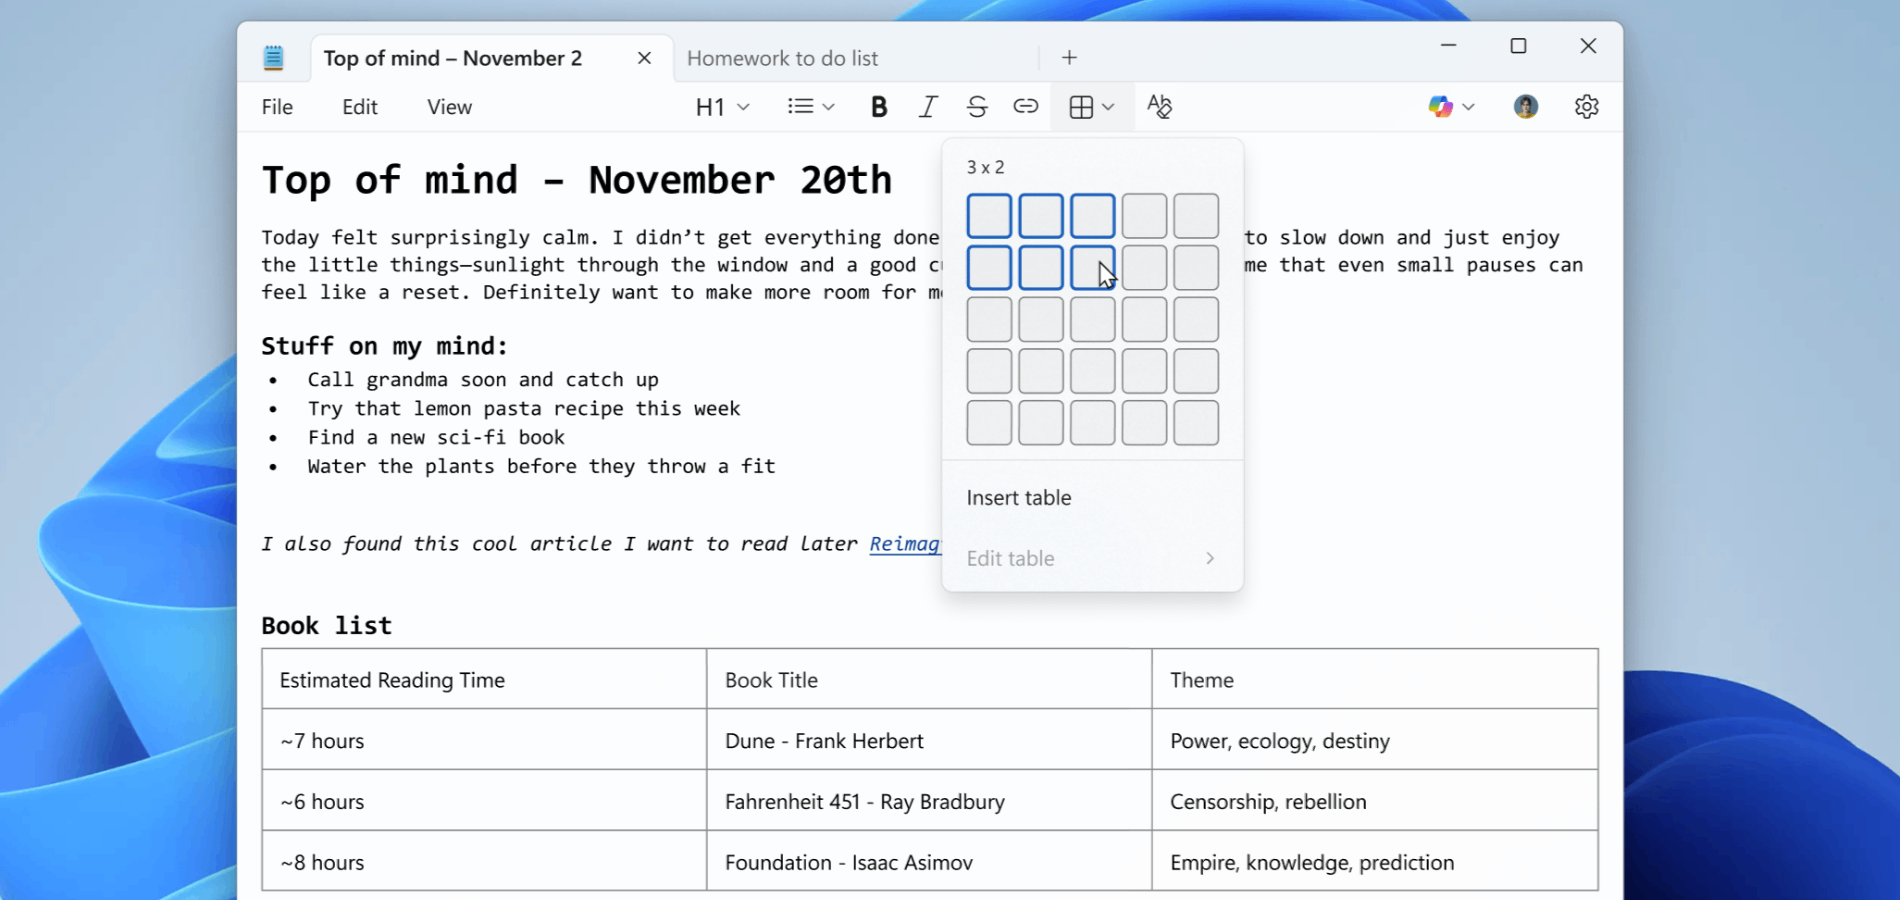Open the View menu

point(449,107)
